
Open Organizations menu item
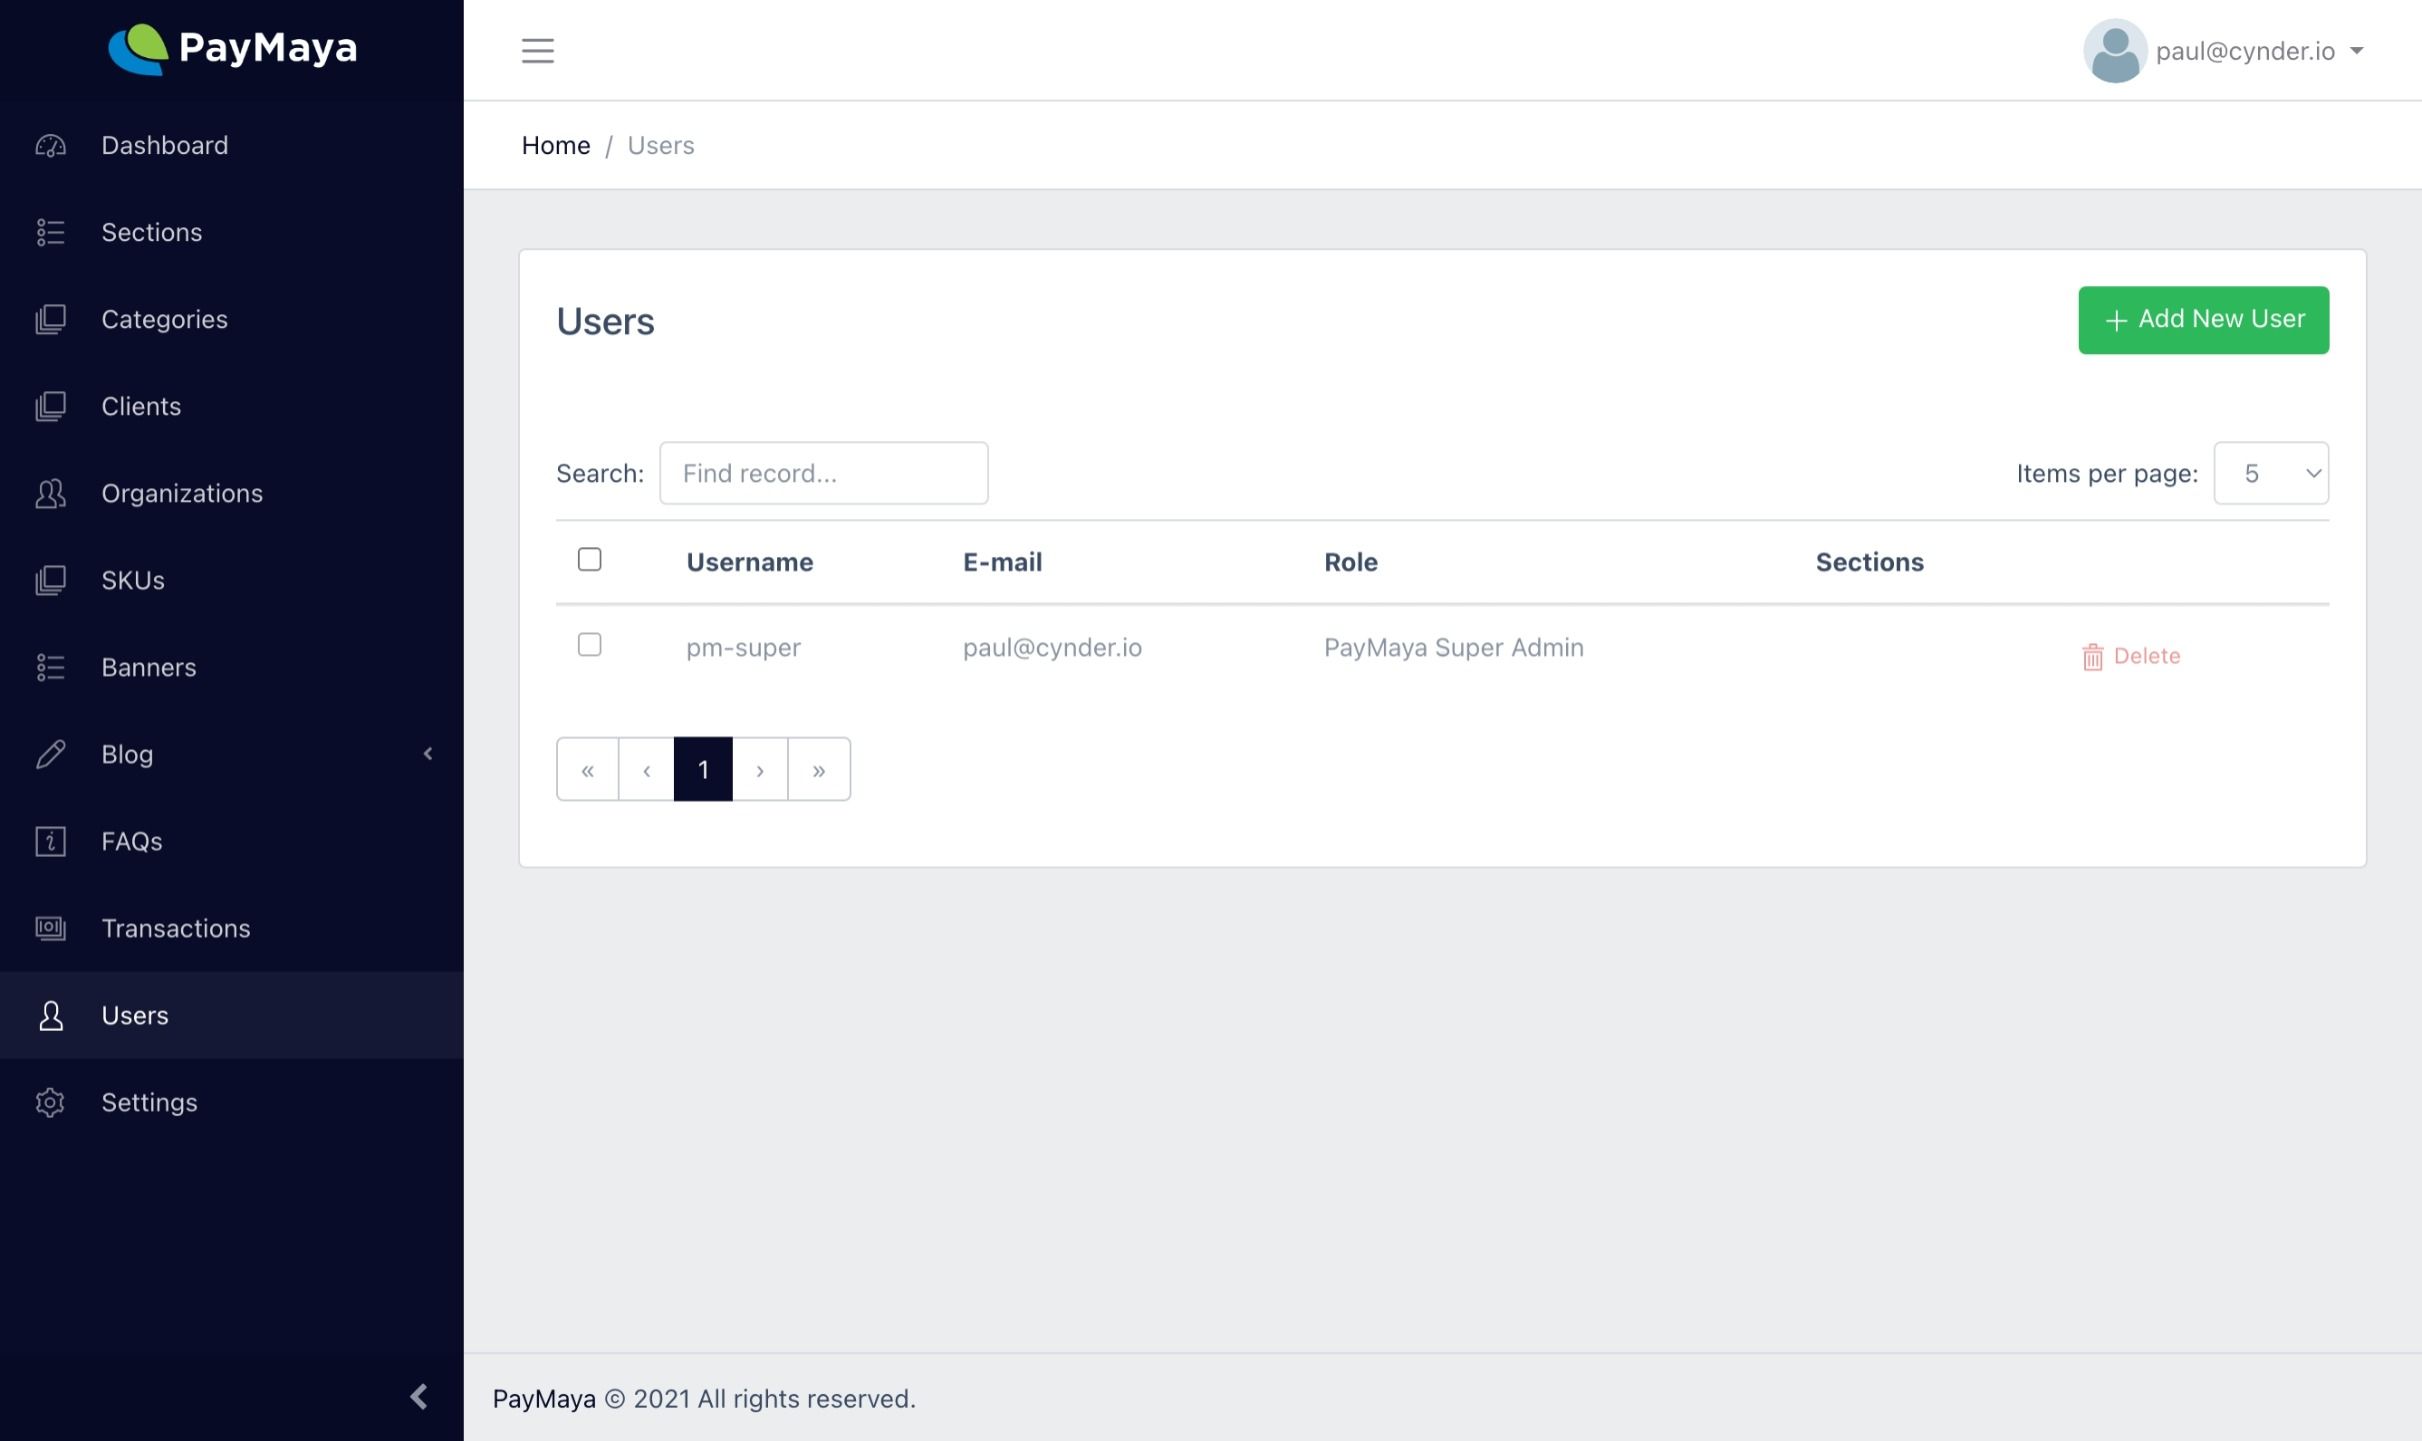point(231,493)
